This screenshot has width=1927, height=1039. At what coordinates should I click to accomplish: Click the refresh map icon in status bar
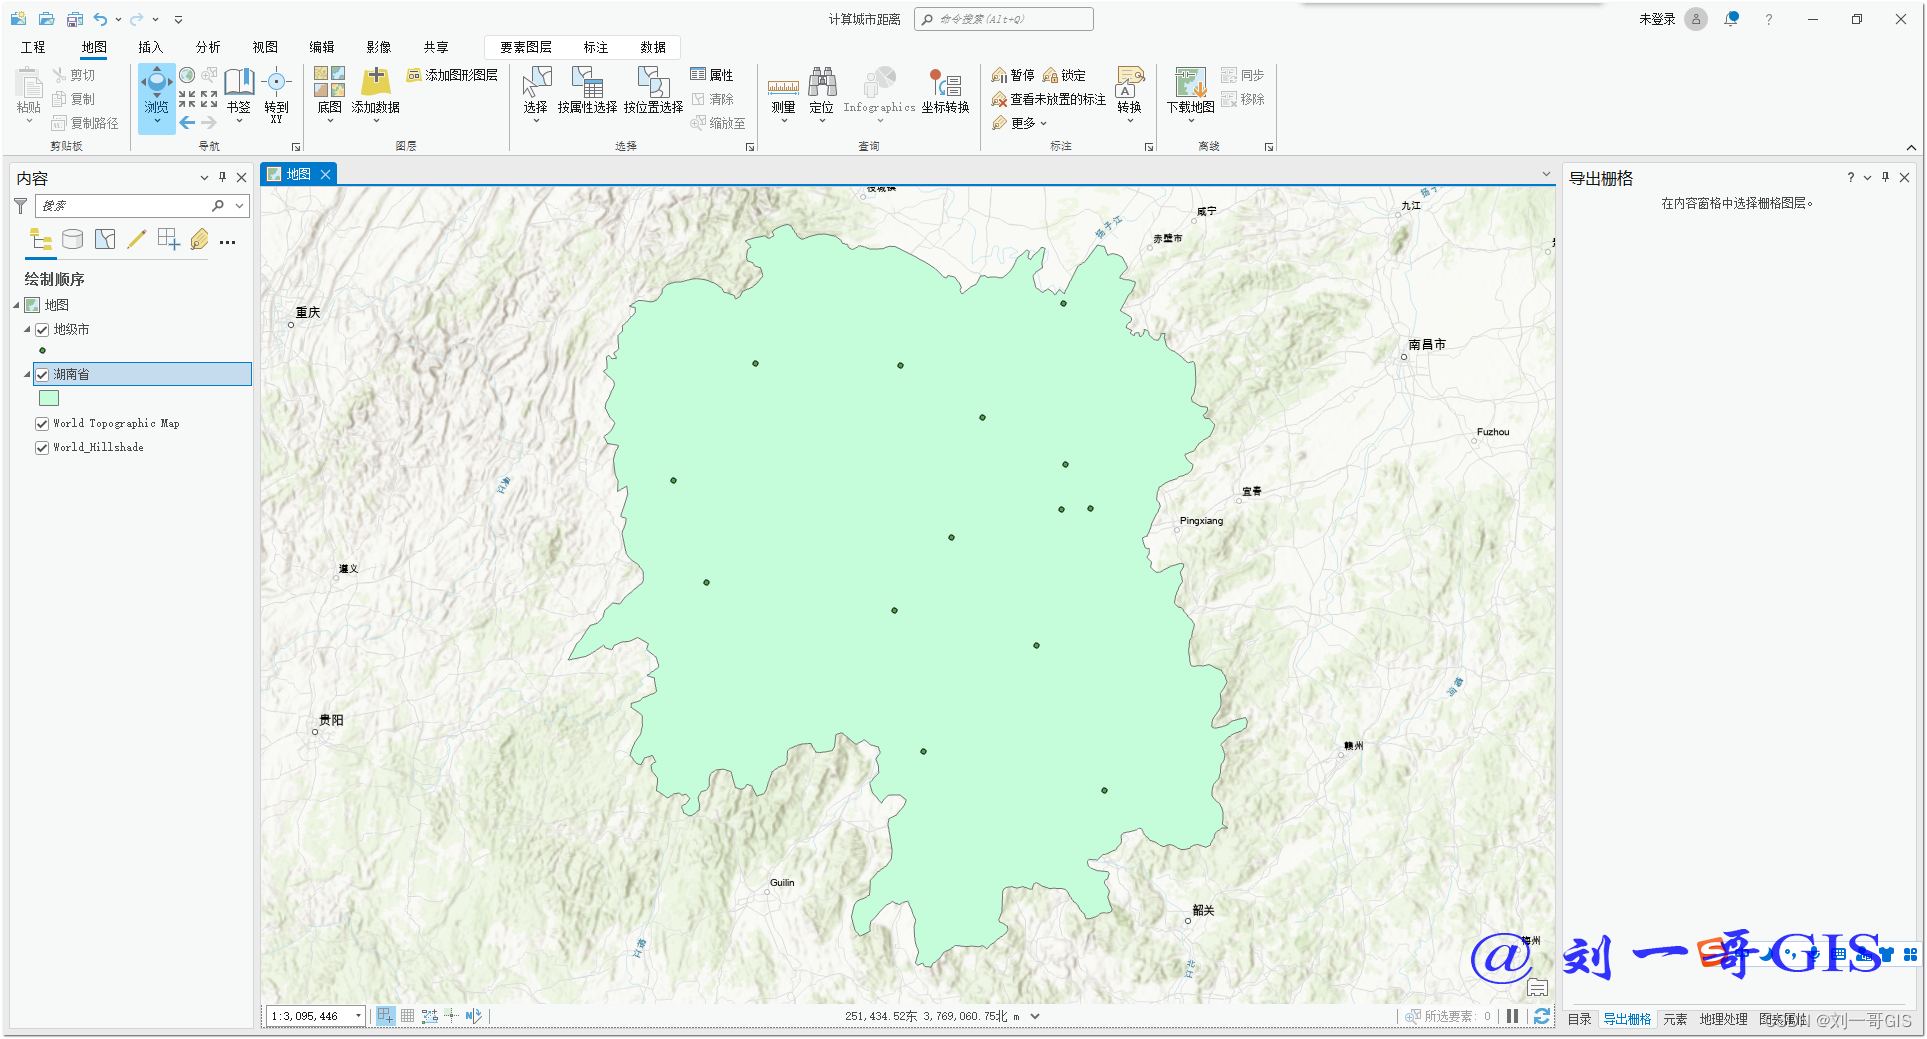(1542, 1016)
